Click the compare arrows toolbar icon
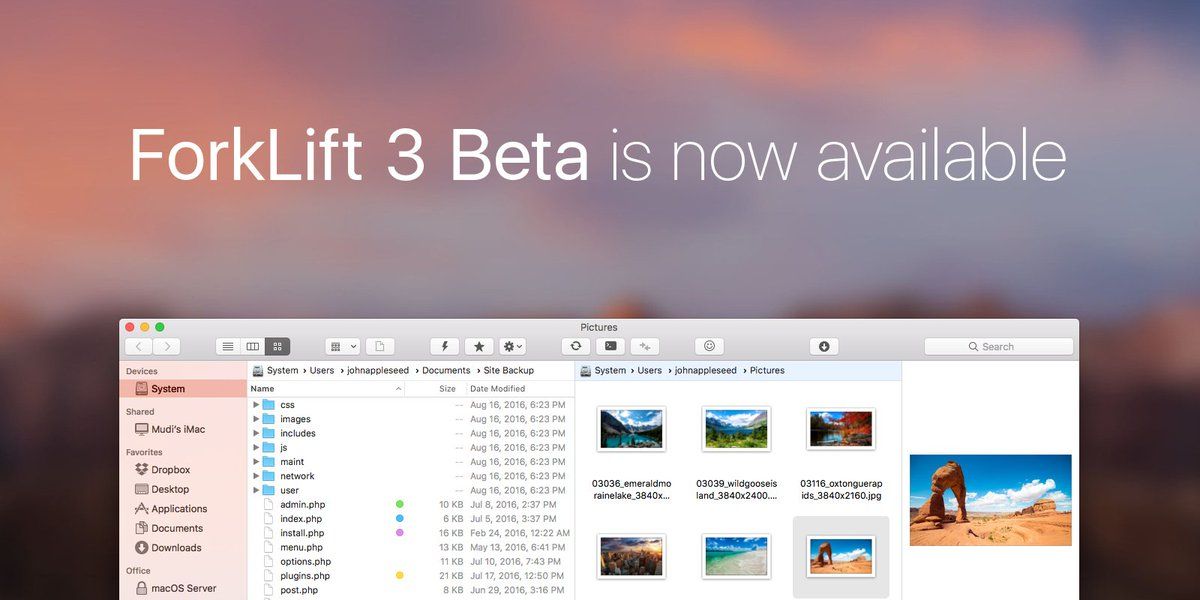 coord(645,346)
